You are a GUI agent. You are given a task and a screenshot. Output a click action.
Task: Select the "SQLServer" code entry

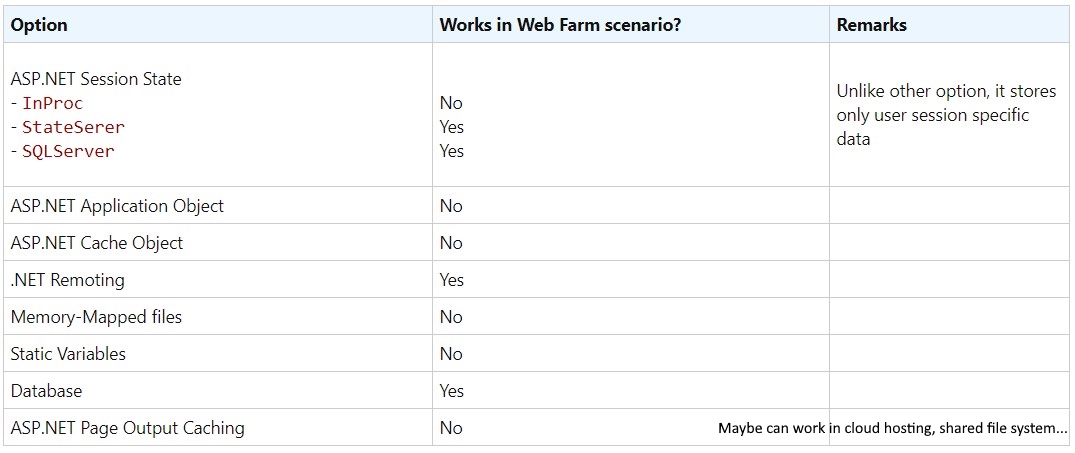(68, 151)
